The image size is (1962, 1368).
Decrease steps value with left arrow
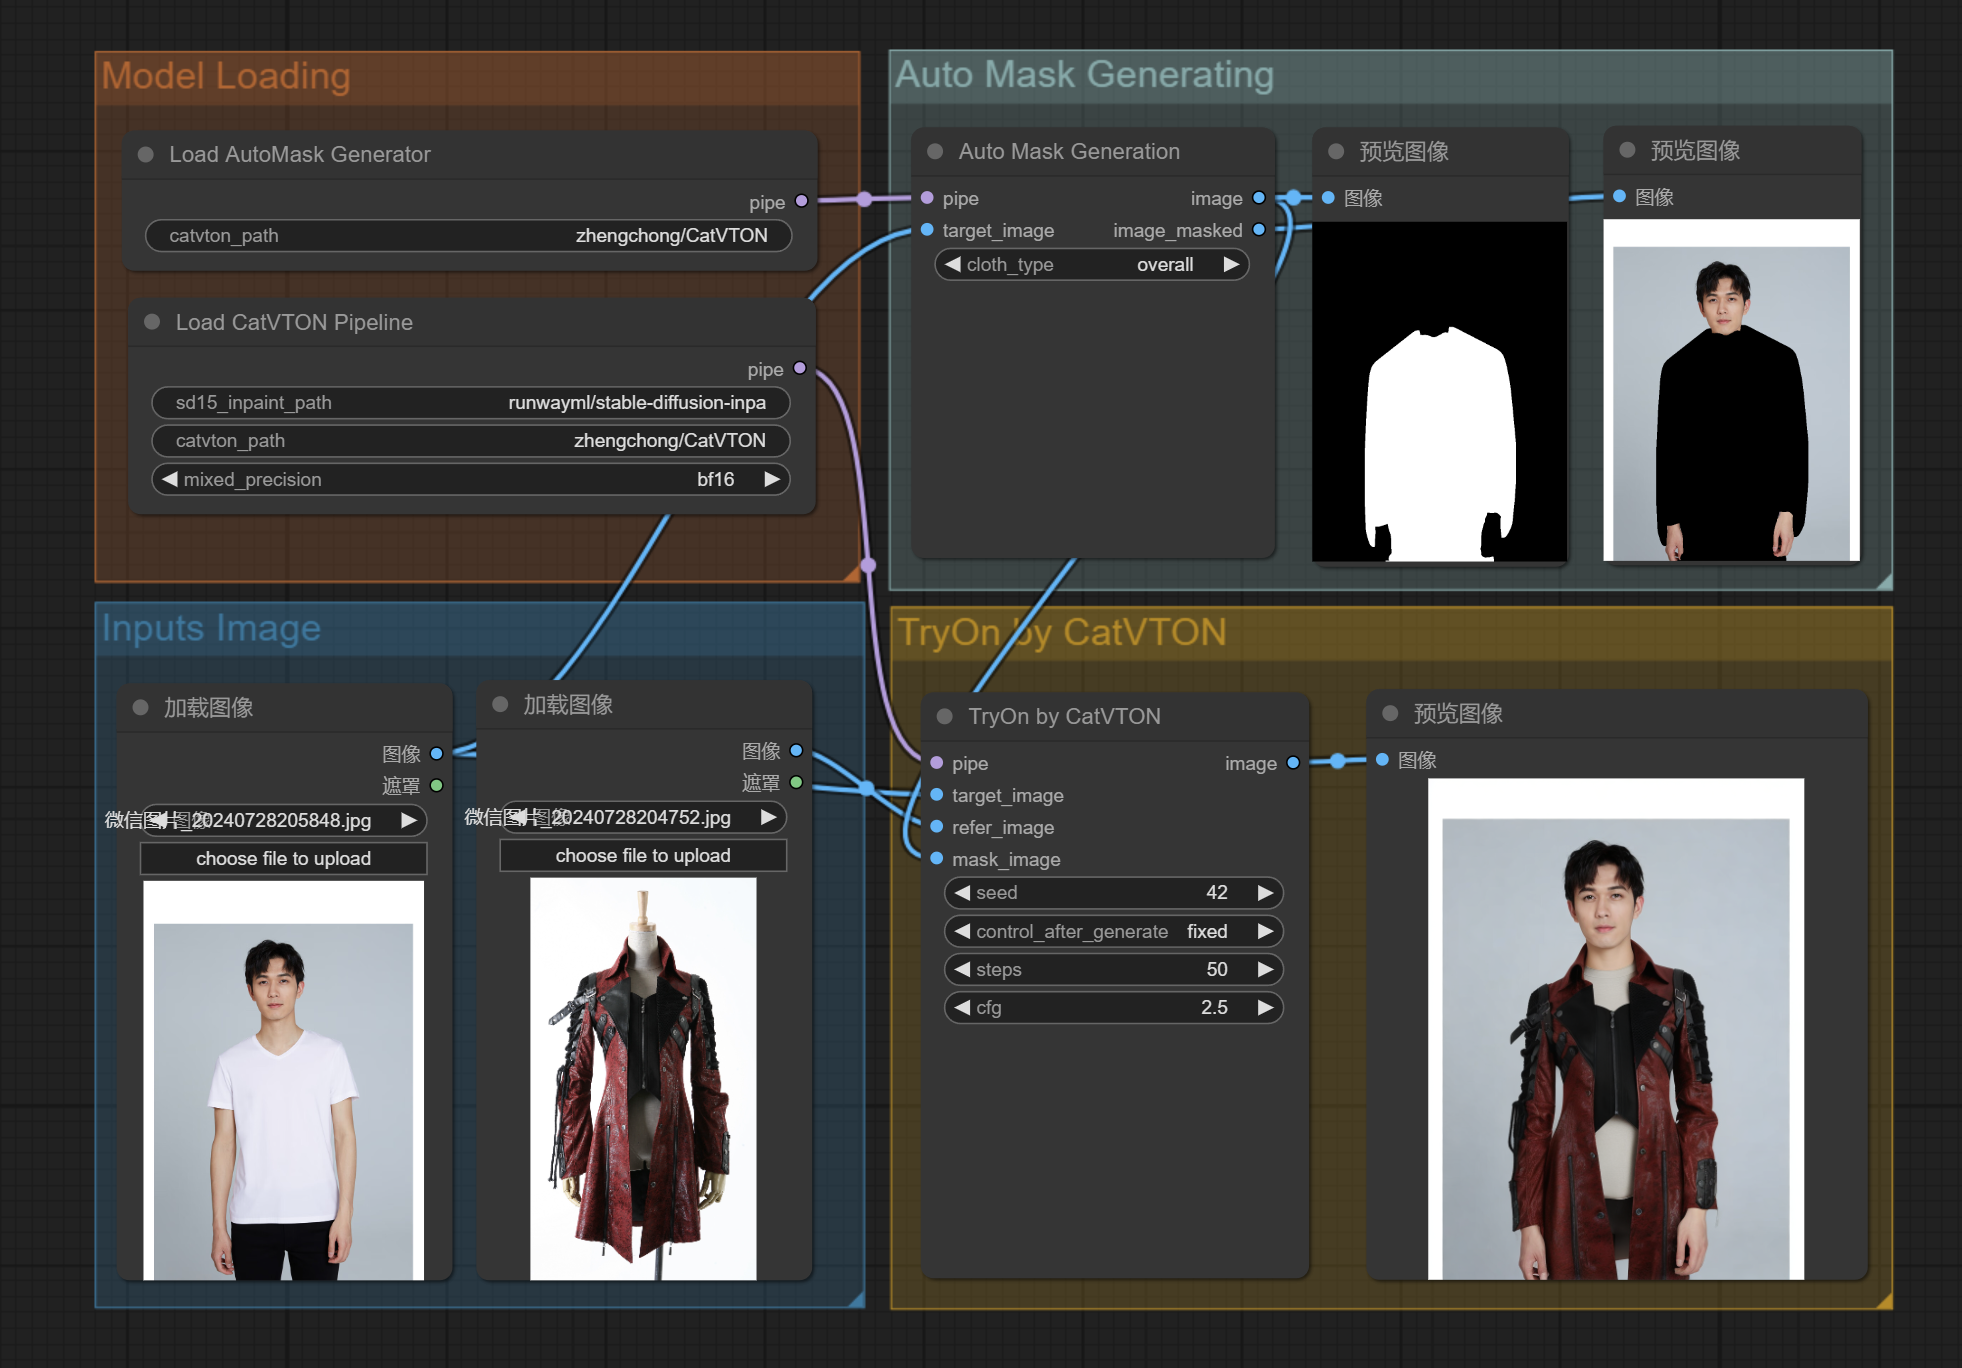point(962,970)
